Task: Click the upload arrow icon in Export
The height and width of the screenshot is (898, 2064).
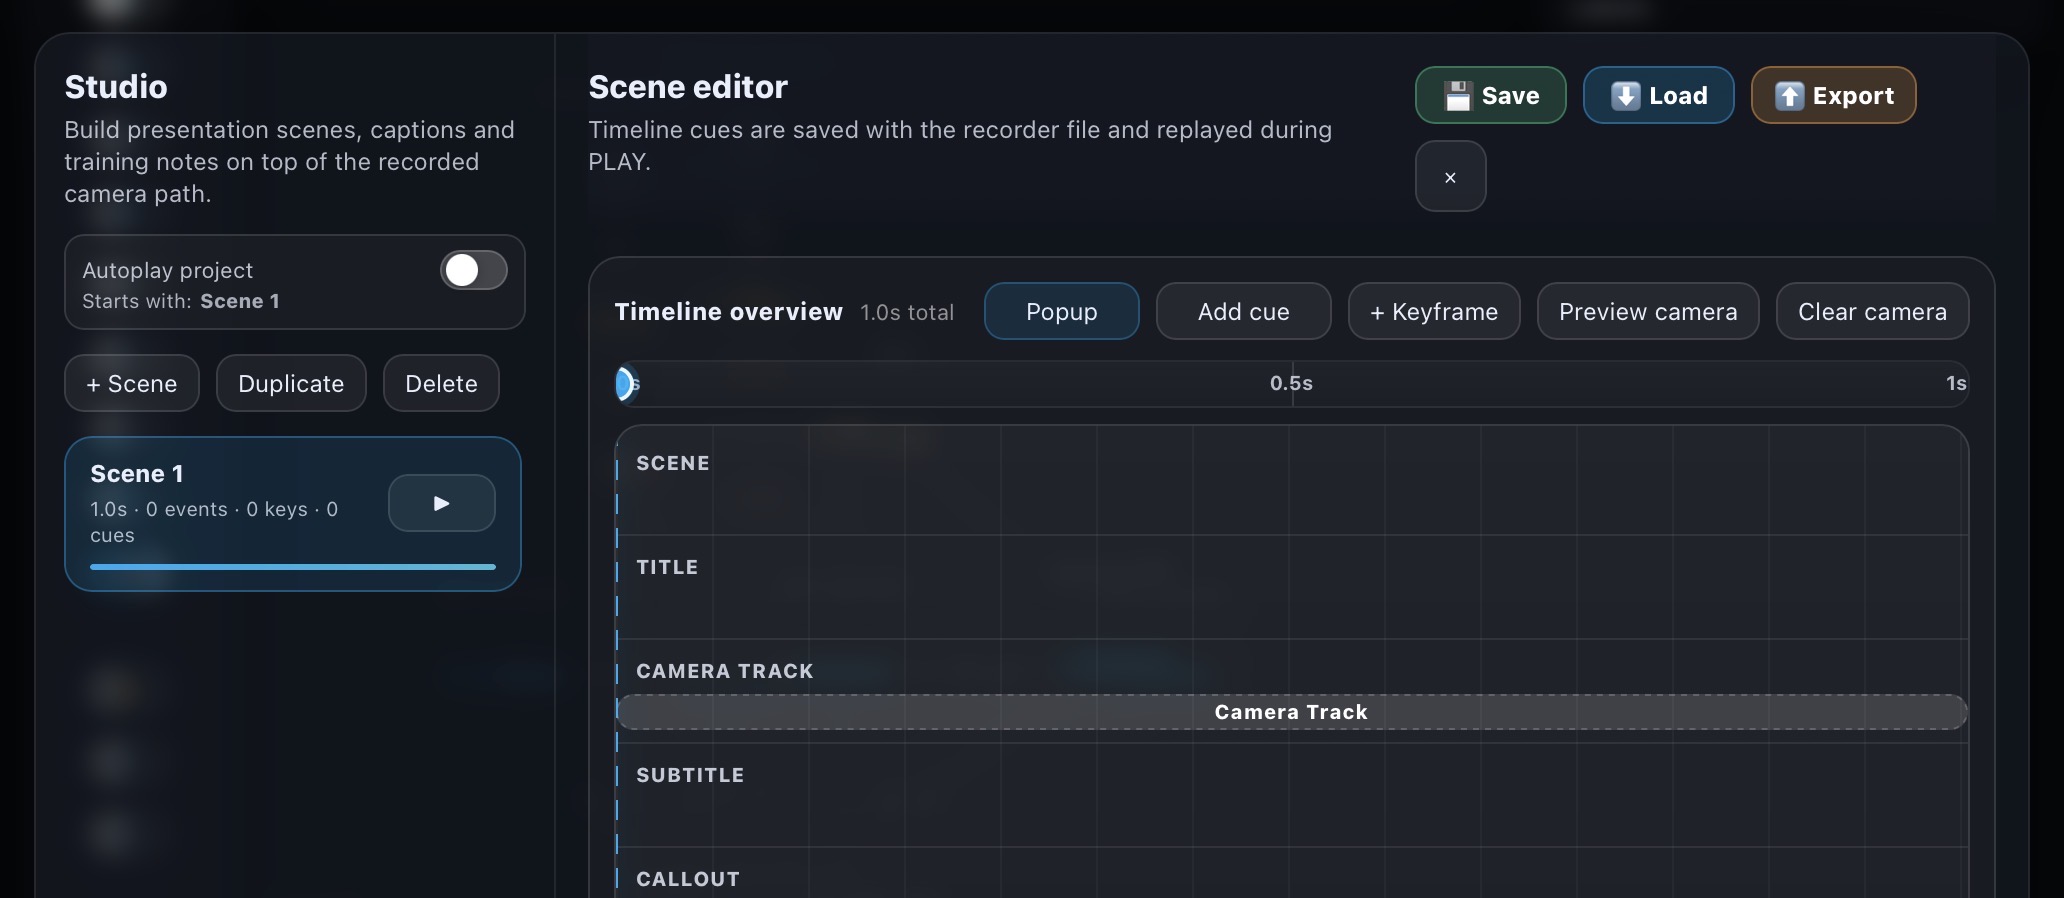Action: 1789,96
